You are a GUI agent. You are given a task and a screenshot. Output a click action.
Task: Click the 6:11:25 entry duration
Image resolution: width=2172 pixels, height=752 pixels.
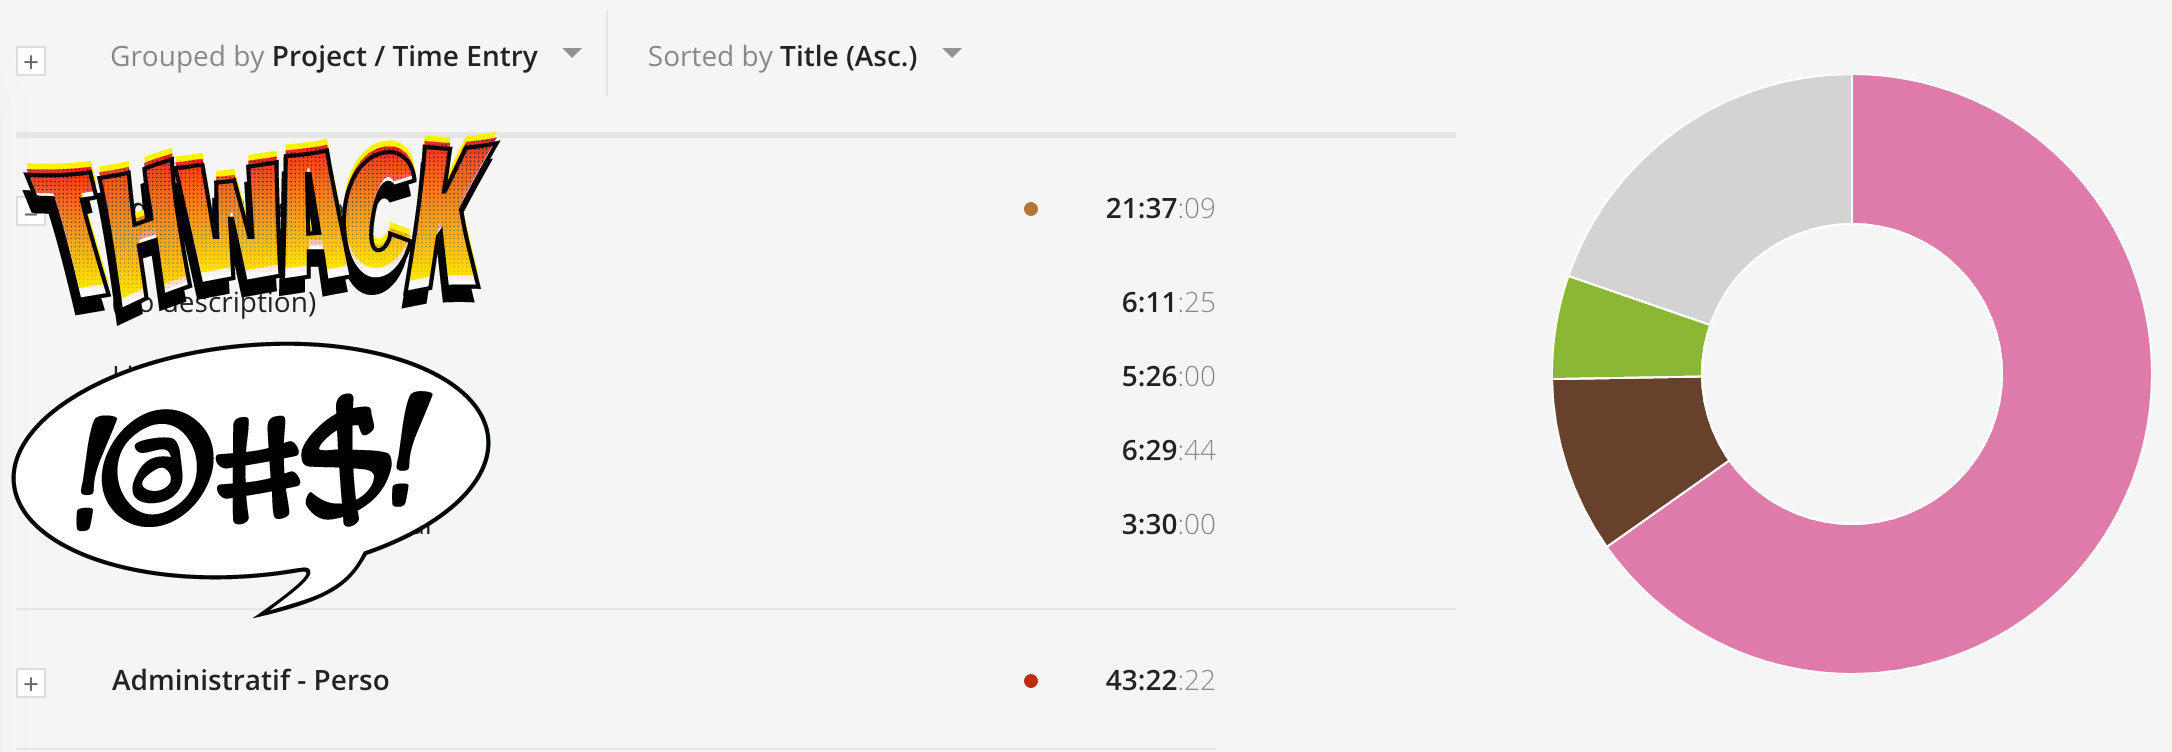click(x=1168, y=302)
